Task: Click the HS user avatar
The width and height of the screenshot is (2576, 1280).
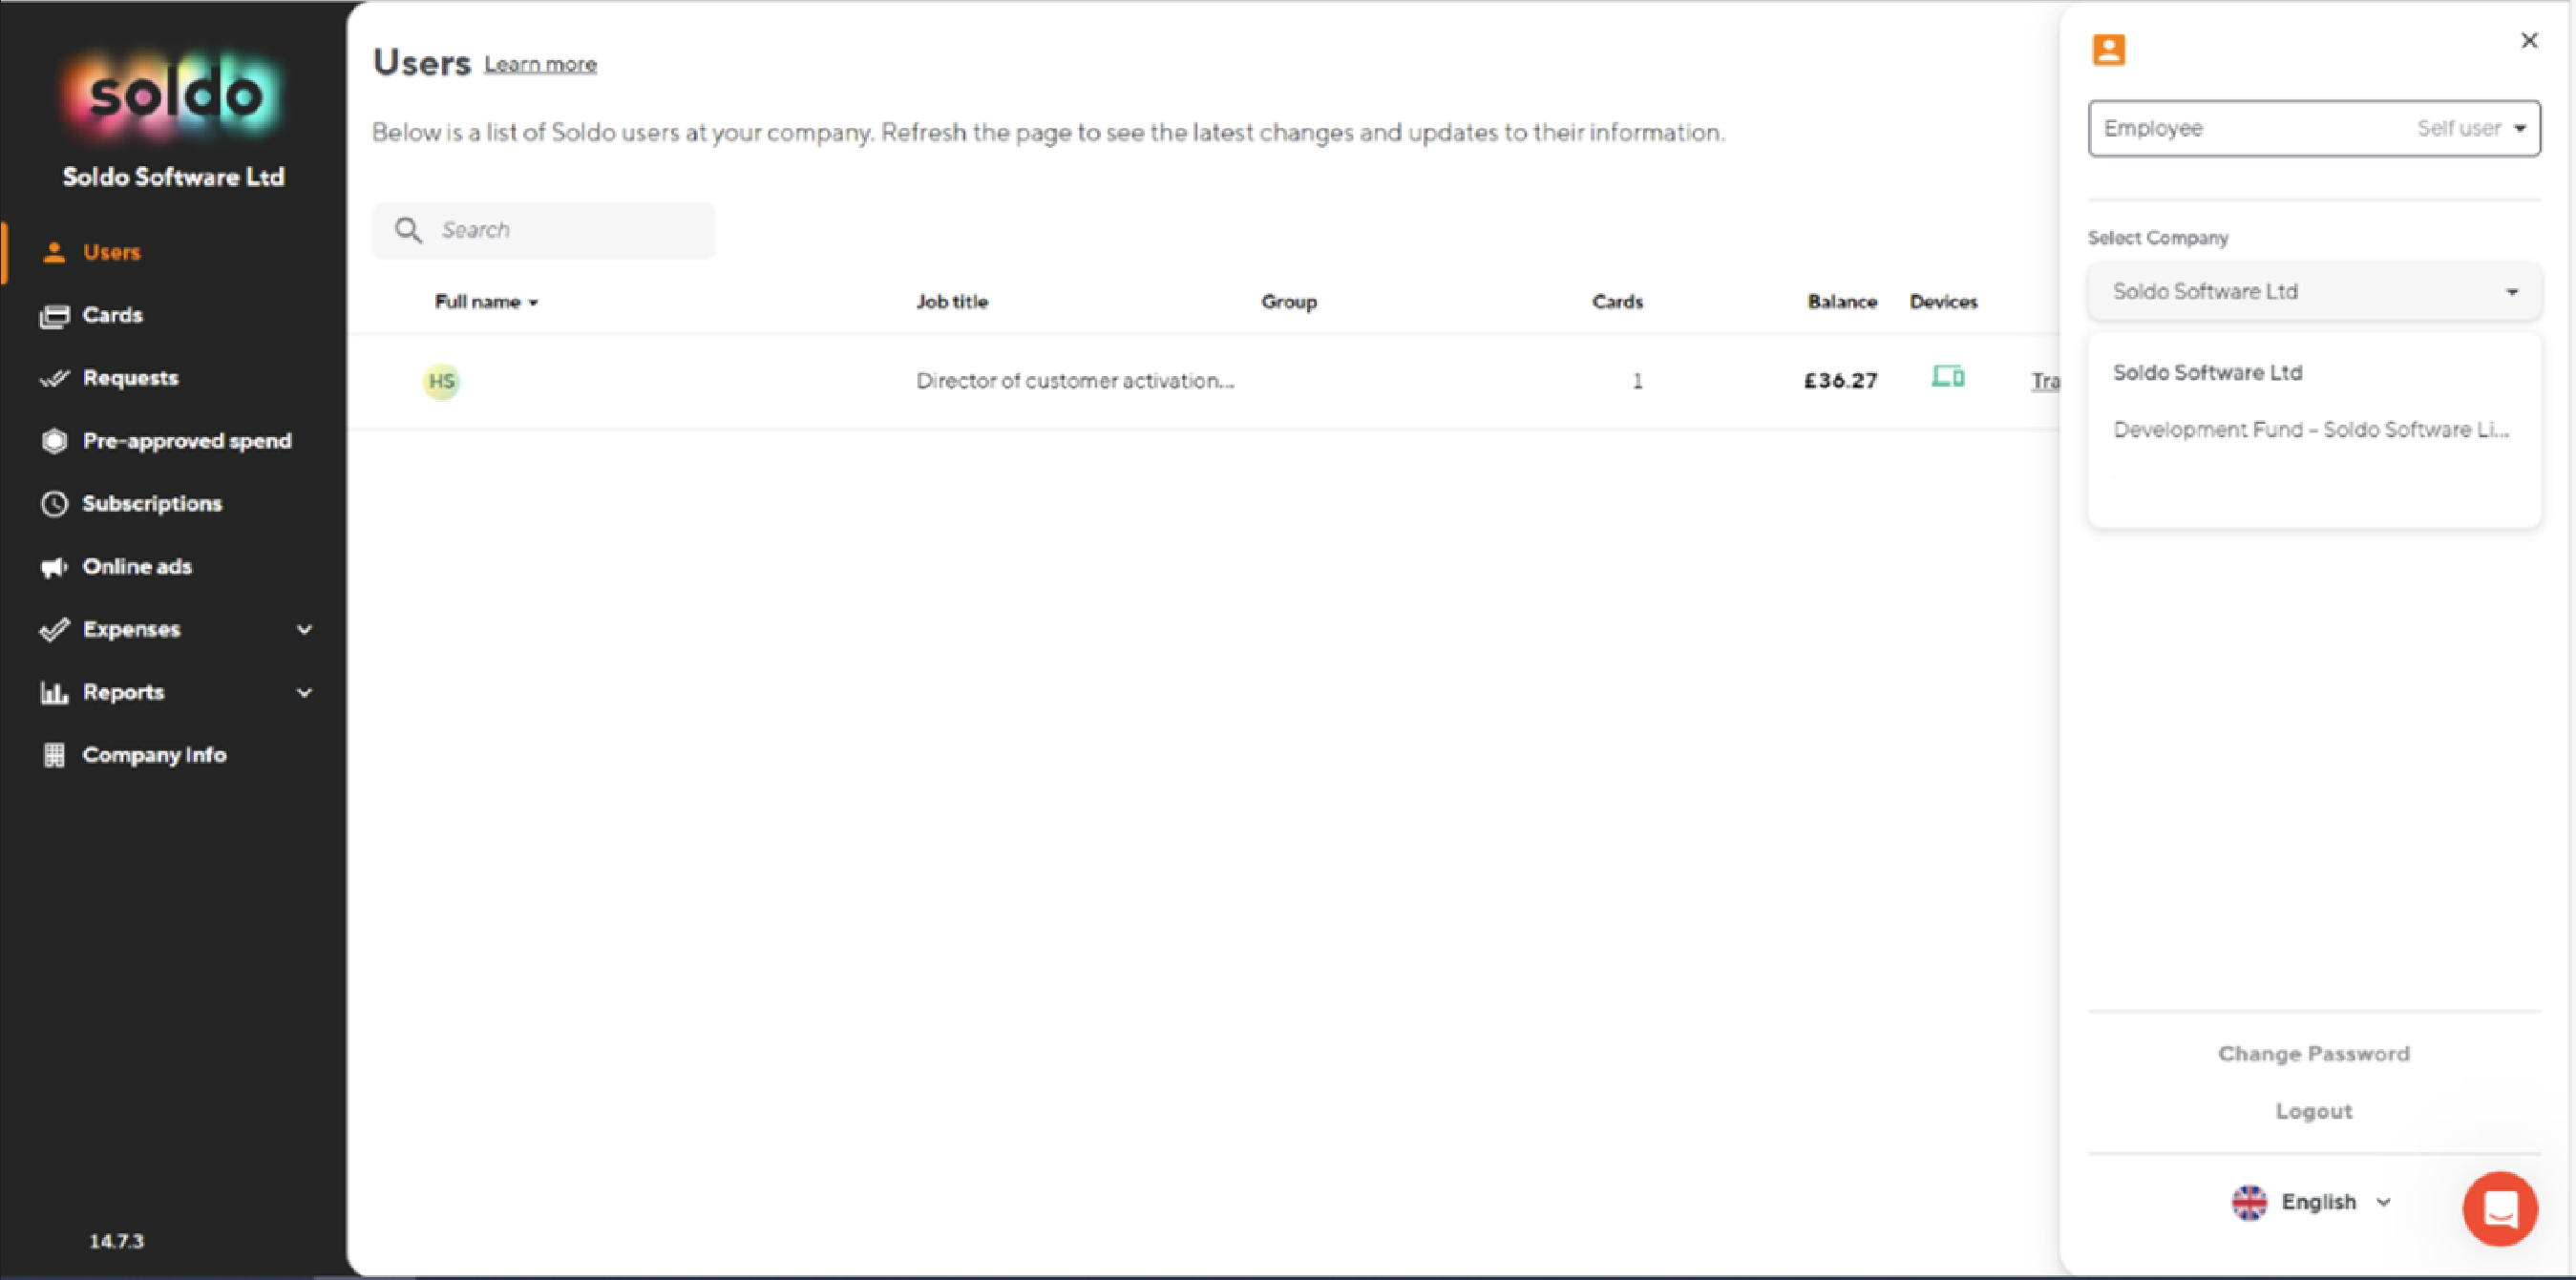Action: pos(441,381)
